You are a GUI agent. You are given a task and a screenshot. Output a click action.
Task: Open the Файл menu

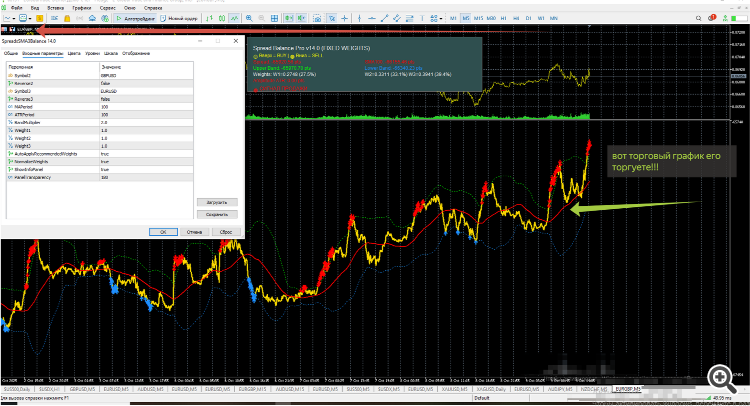(16, 8)
